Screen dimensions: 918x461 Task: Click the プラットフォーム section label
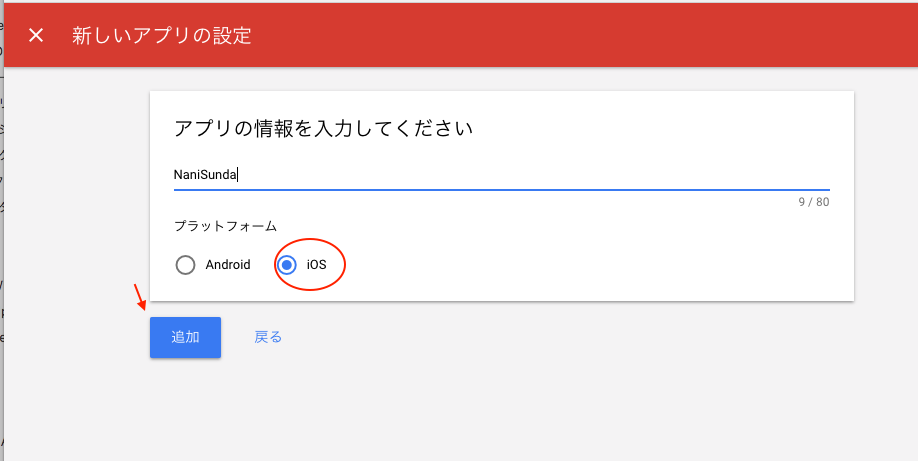[225, 226]
